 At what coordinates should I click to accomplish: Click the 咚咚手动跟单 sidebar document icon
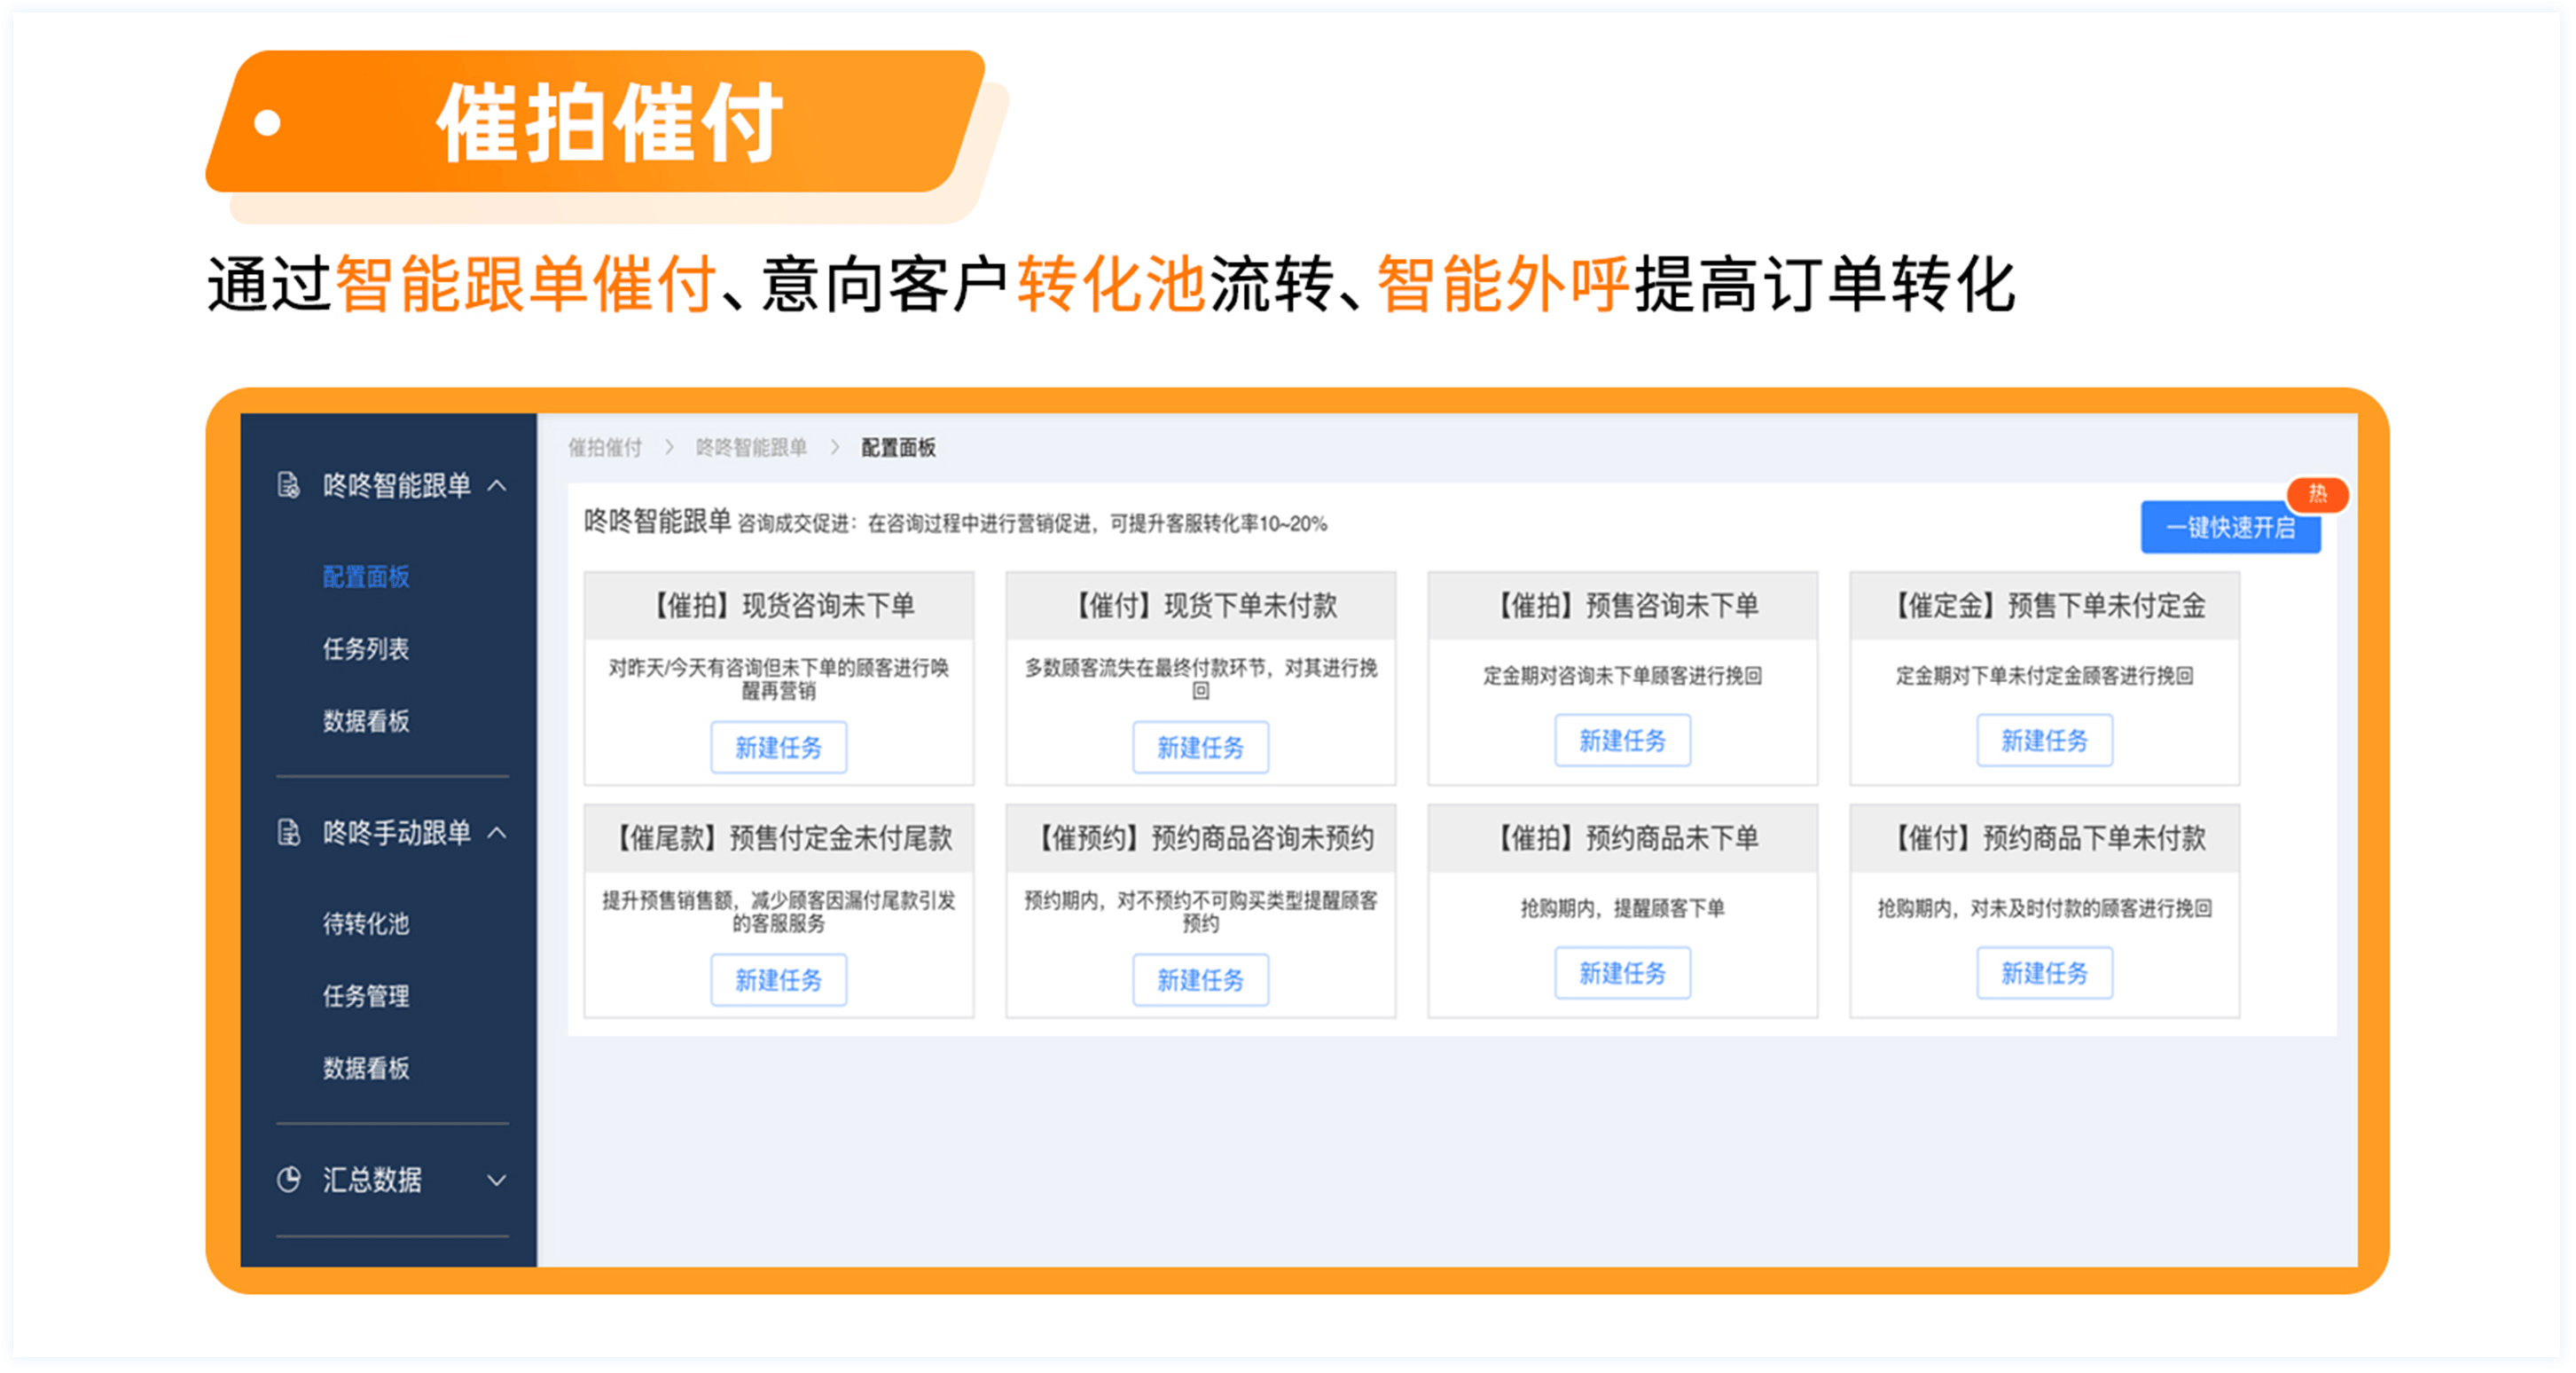pos(288,833)
